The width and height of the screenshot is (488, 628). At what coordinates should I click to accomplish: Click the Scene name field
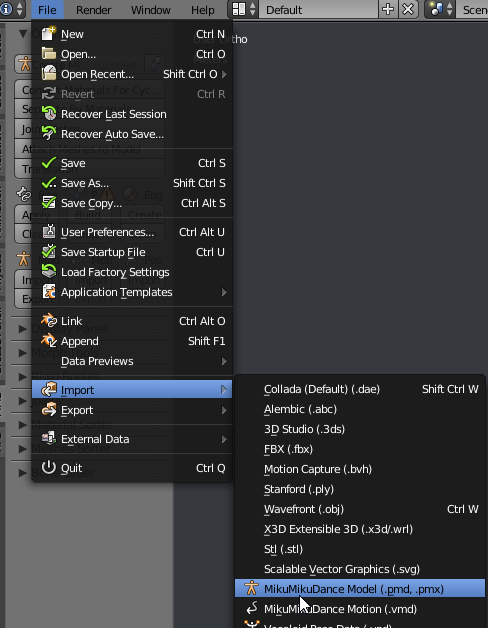click(x=472, y=9)
